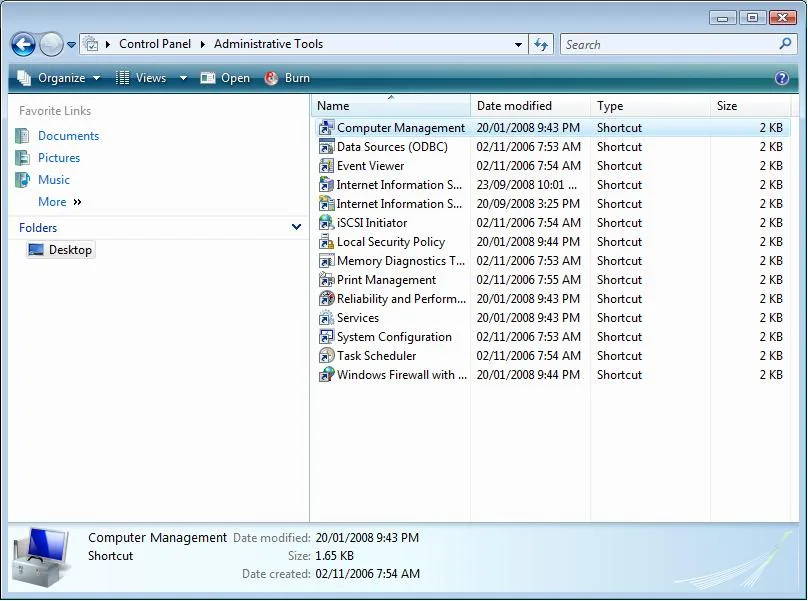Click the Computer Management shortcut icon
Screen dimensions: 808x601
tap(326, 127)
